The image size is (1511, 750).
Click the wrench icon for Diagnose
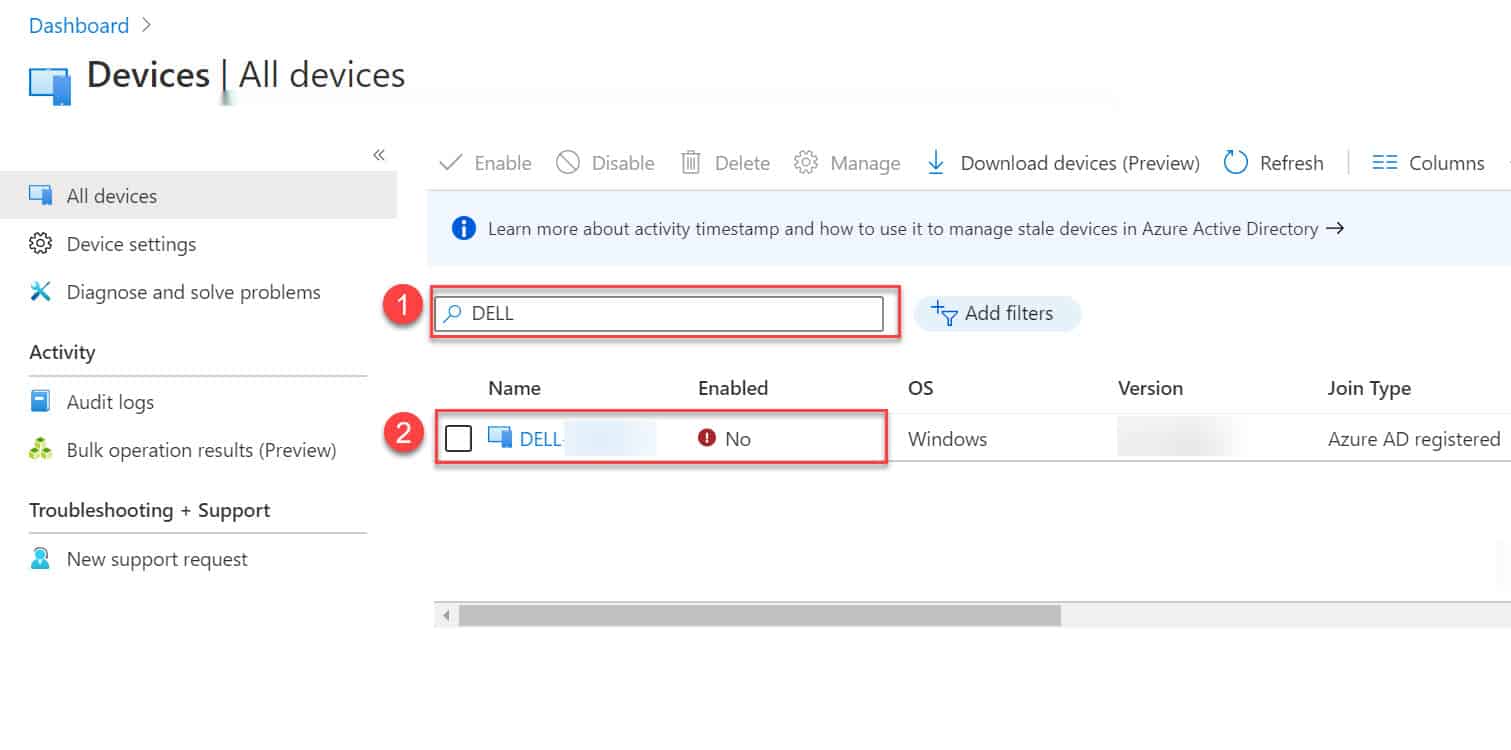pos(40,291)
